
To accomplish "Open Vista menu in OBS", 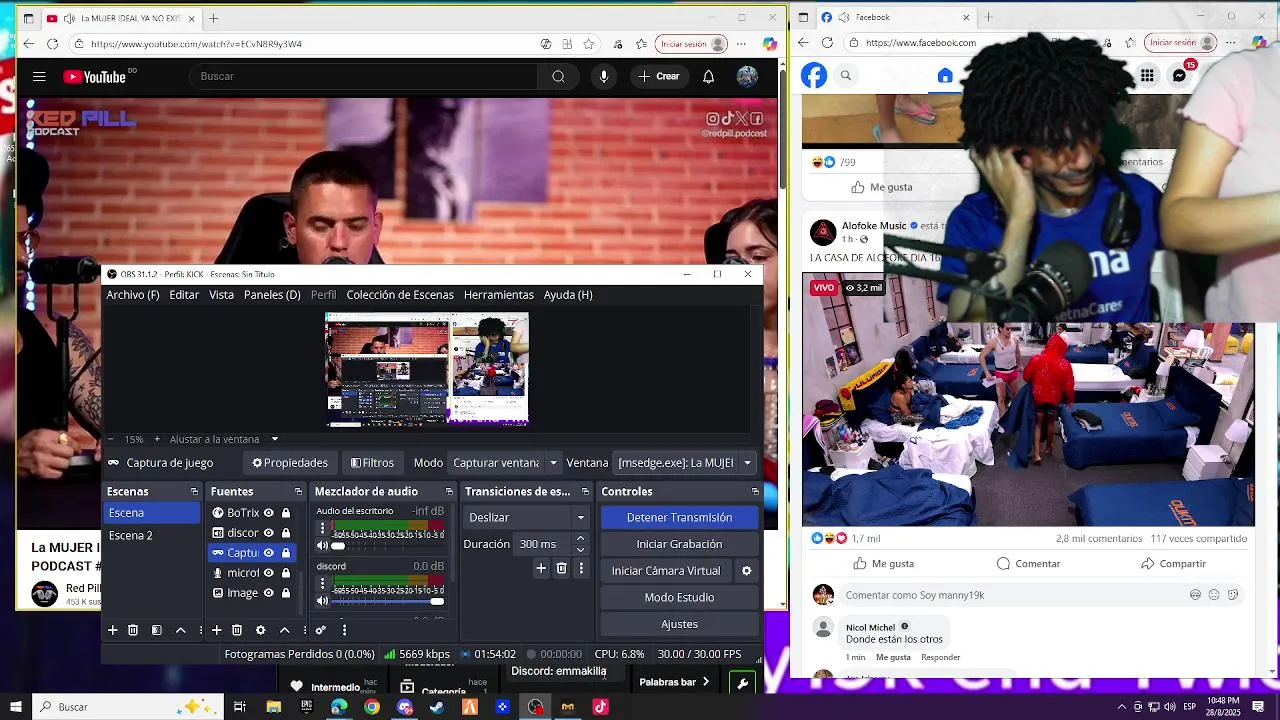I will click(221, 295).
